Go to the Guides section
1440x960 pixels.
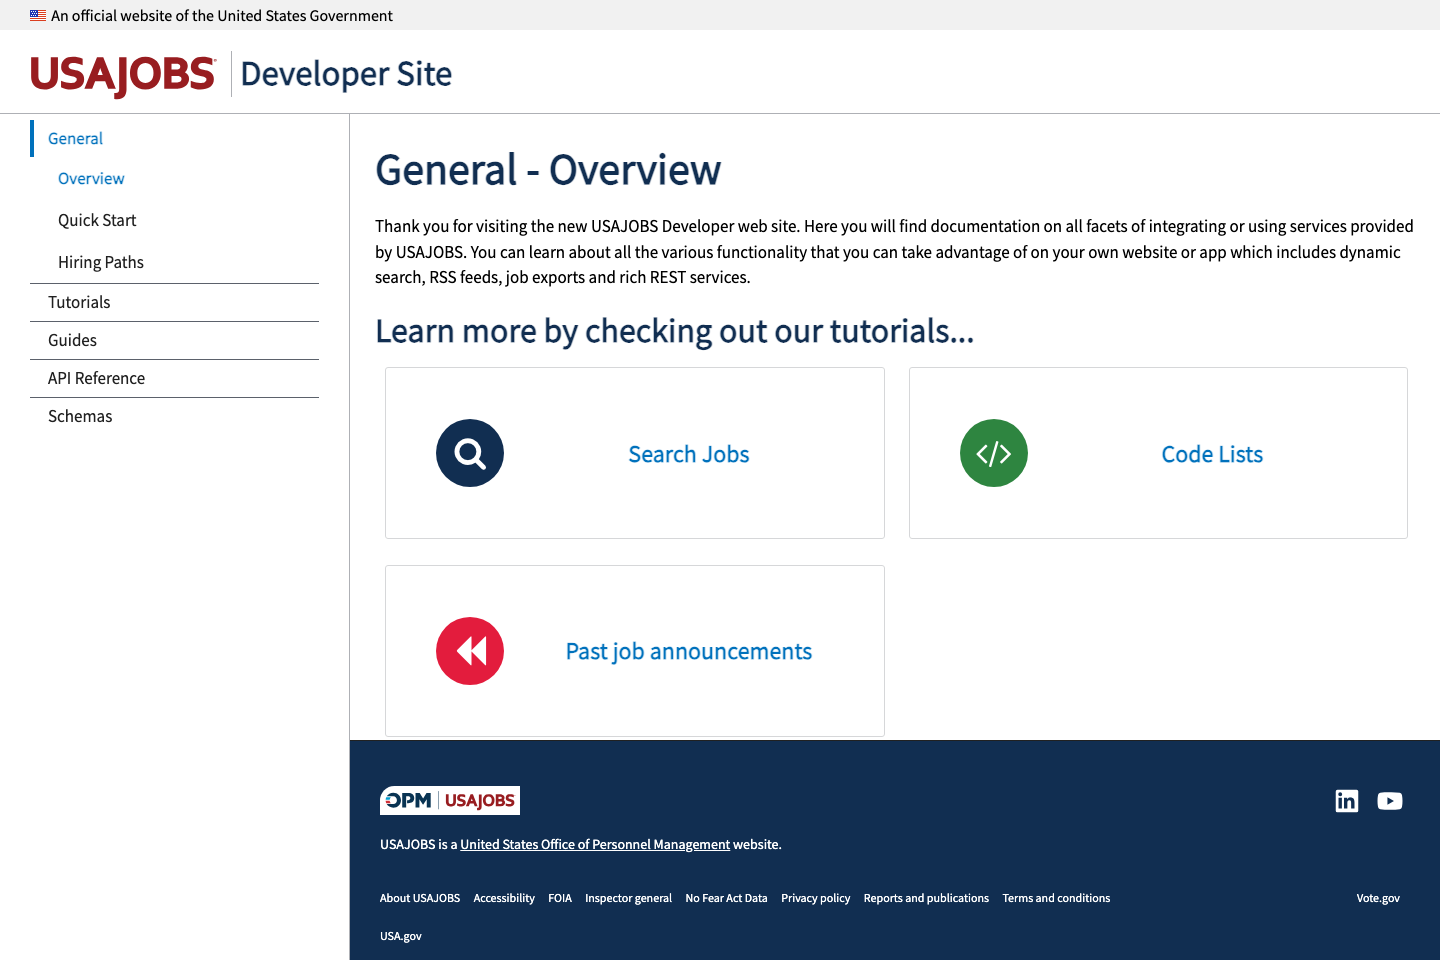pos(72,340)
